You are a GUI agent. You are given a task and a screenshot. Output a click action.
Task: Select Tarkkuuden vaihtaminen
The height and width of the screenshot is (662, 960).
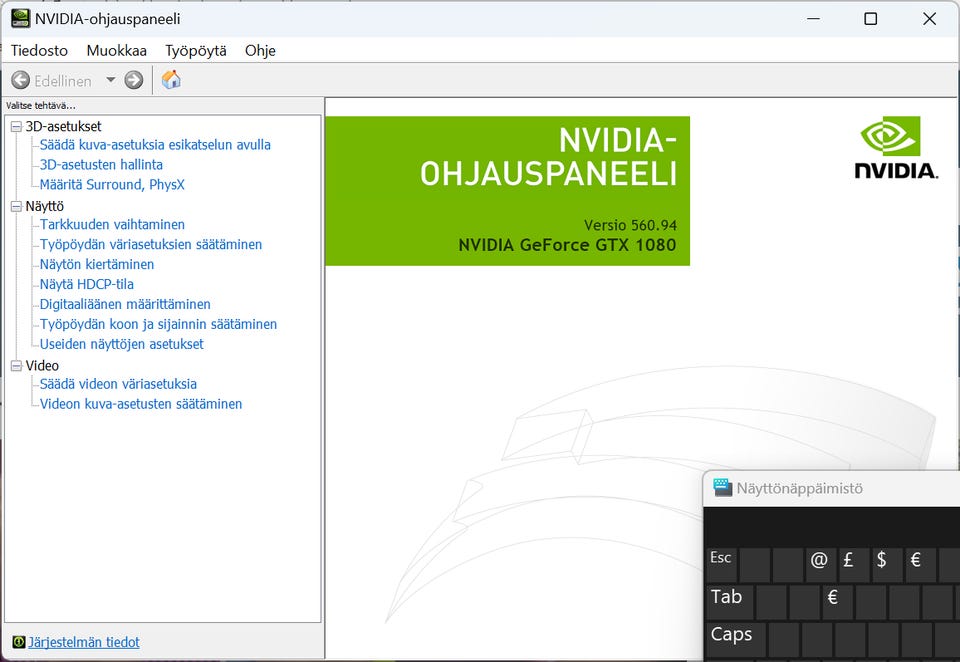112,224
